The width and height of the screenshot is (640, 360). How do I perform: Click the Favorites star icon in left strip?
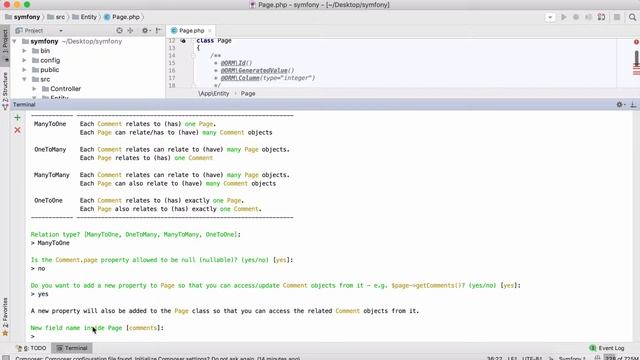[5, 333]
